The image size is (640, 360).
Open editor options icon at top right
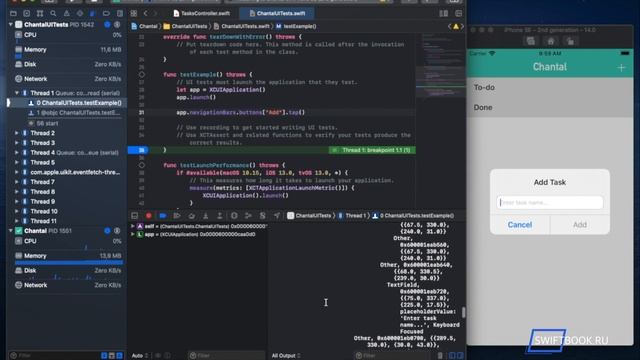444,13
